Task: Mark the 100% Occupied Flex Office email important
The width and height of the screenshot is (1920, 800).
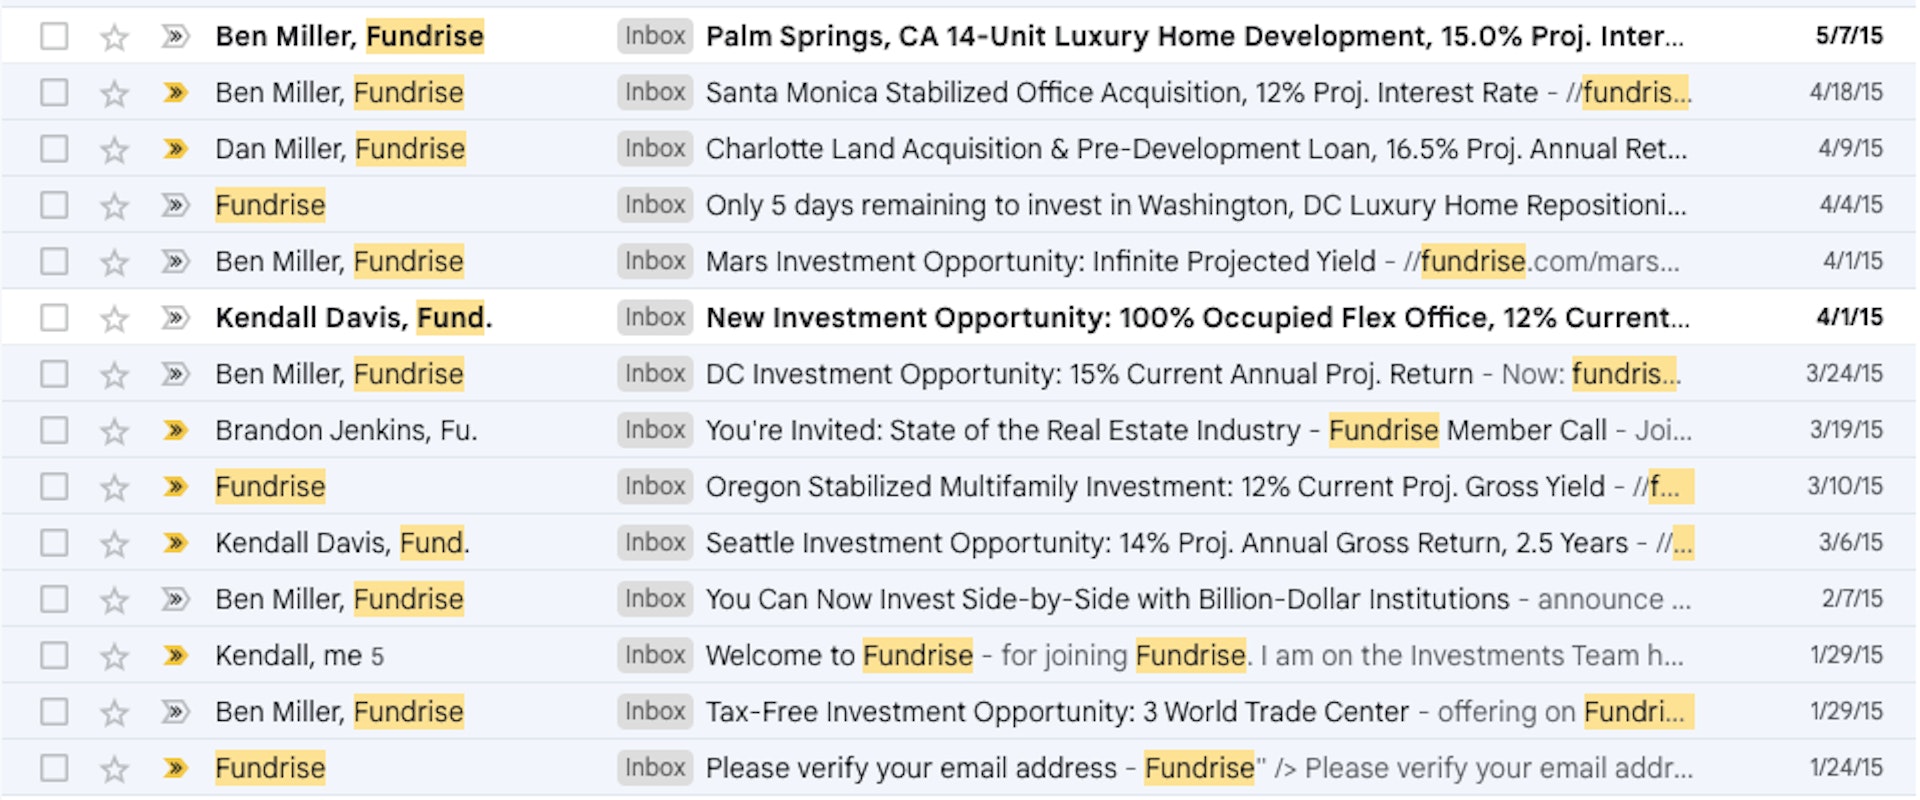Action: (175, 318)
